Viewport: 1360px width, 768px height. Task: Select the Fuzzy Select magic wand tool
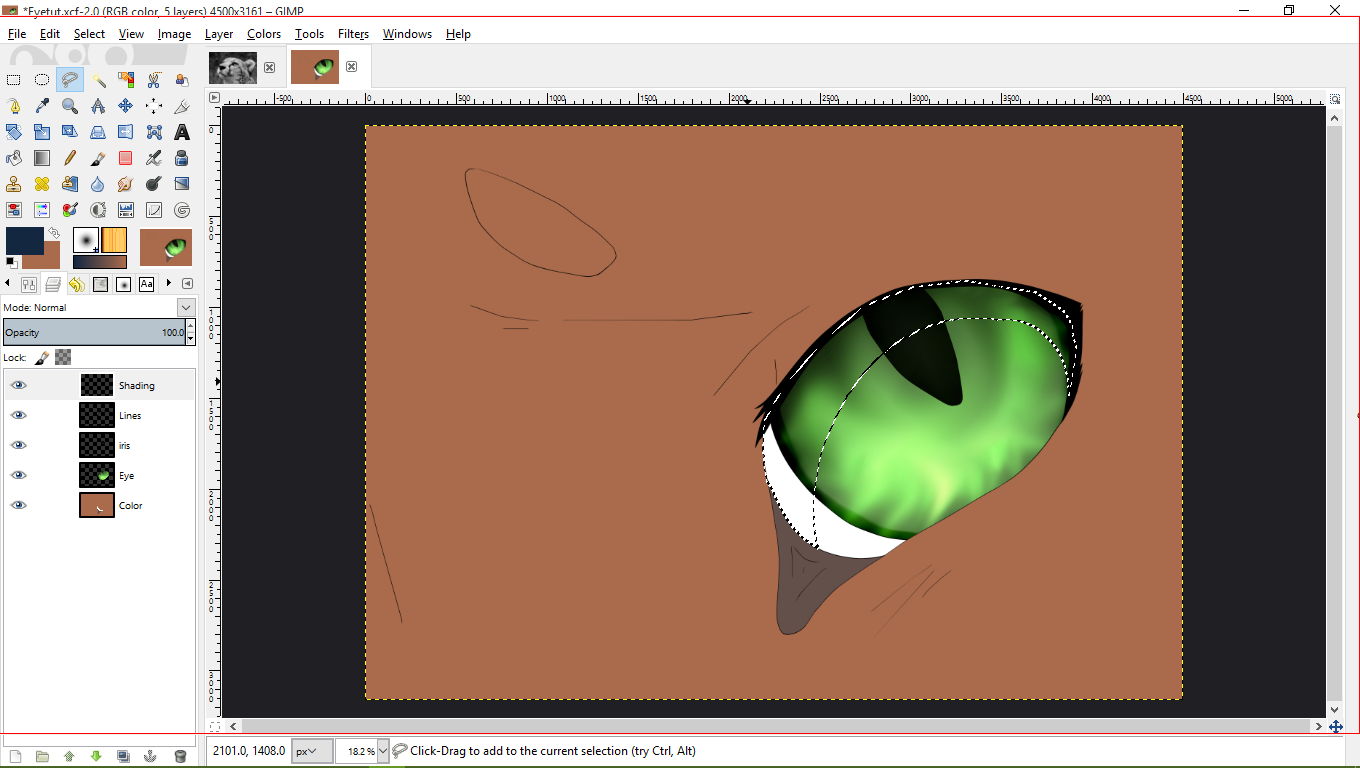(98, 80)
